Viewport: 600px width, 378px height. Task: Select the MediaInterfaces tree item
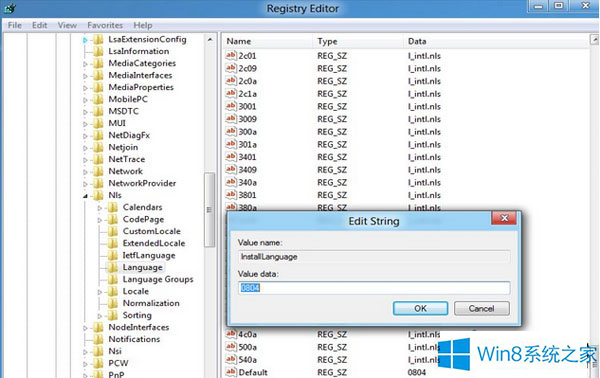pos(140,75)
